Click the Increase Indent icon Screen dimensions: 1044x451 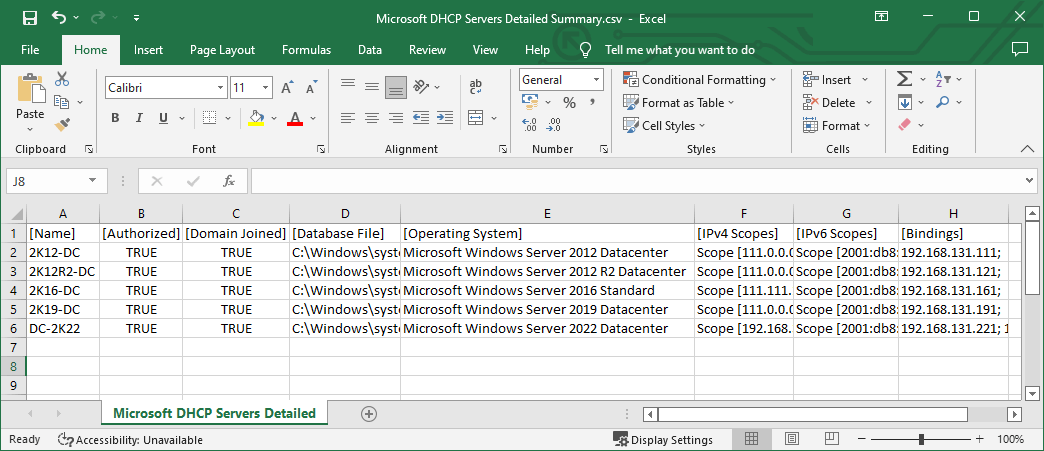[x=445, y=118]
